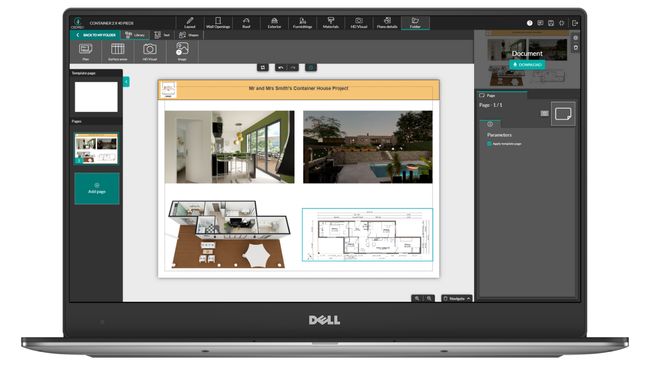Viewport: 650px width, 366px height.
Task: Select the Folder step
Action: coord(415,23)
